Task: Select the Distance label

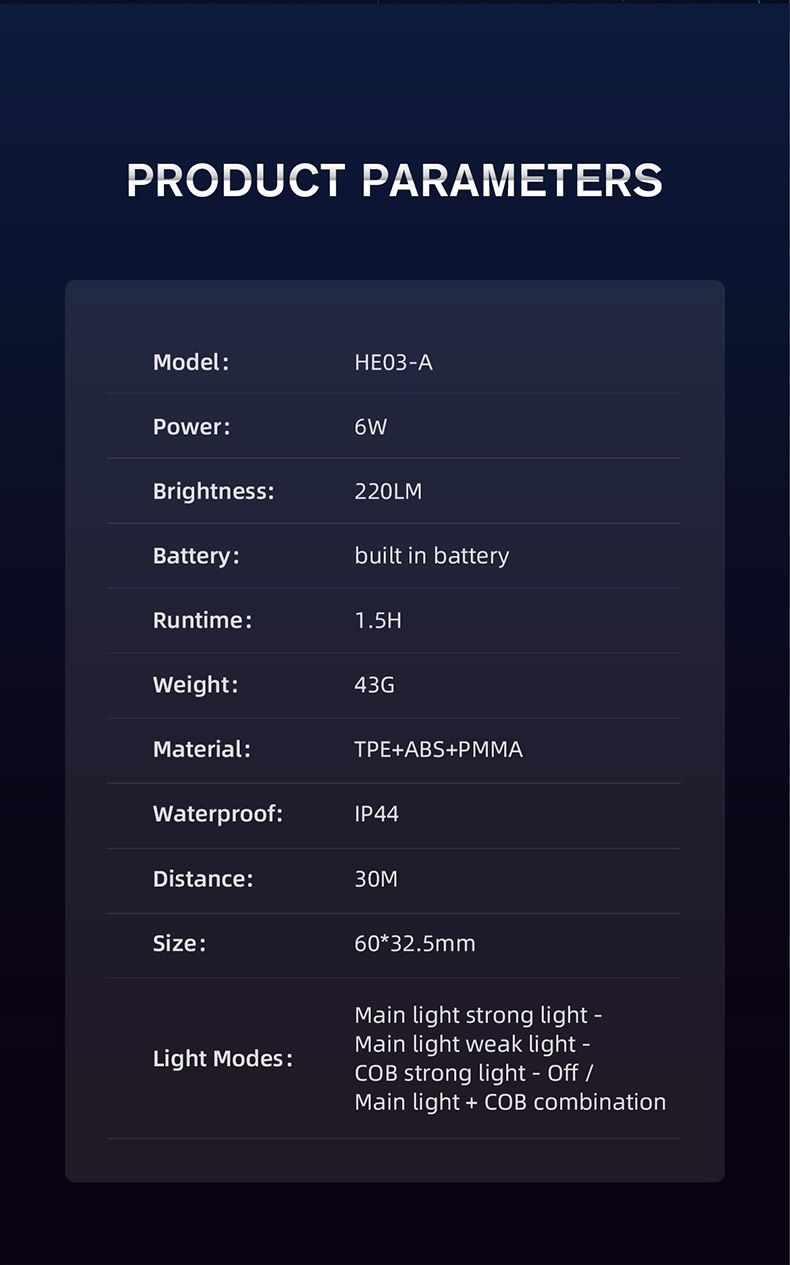Action: (203, 879)
